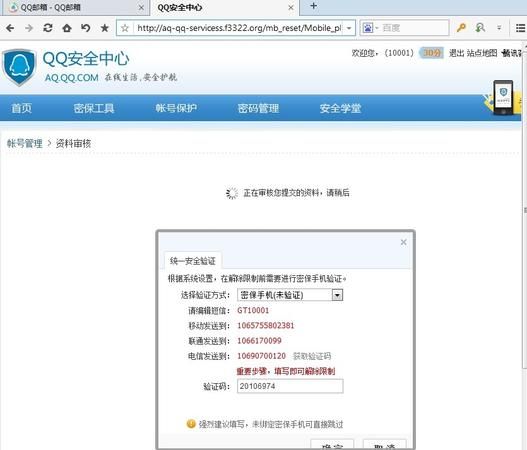This screenshot has width=527, height=450.
Task: Click the 获取验证码 link
Action: pyautogui.click(x=312, y=356)
